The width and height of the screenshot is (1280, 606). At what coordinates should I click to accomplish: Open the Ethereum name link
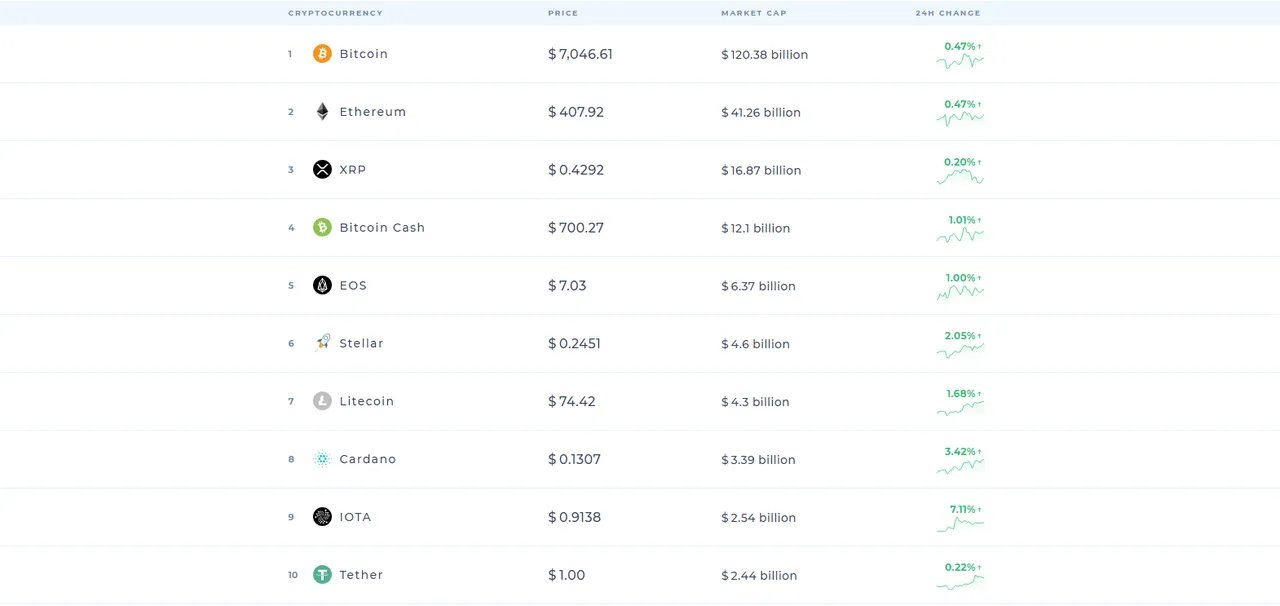click(x=373, y=111)
